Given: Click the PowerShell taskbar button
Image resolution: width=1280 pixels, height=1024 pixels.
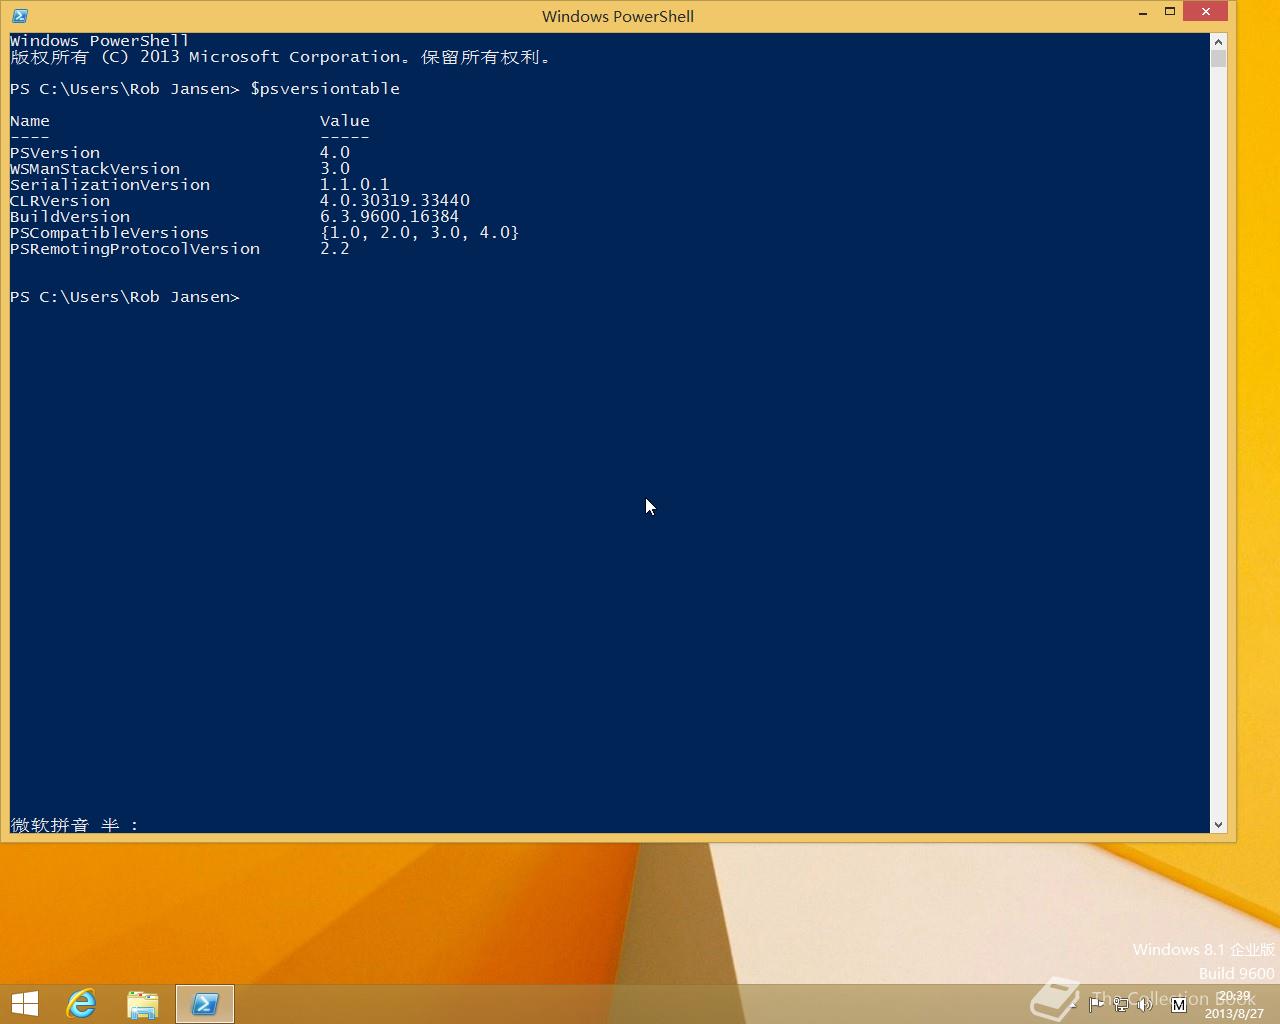Looking at the screenshot, I should pyautogui.click(x=205, y=1004).
